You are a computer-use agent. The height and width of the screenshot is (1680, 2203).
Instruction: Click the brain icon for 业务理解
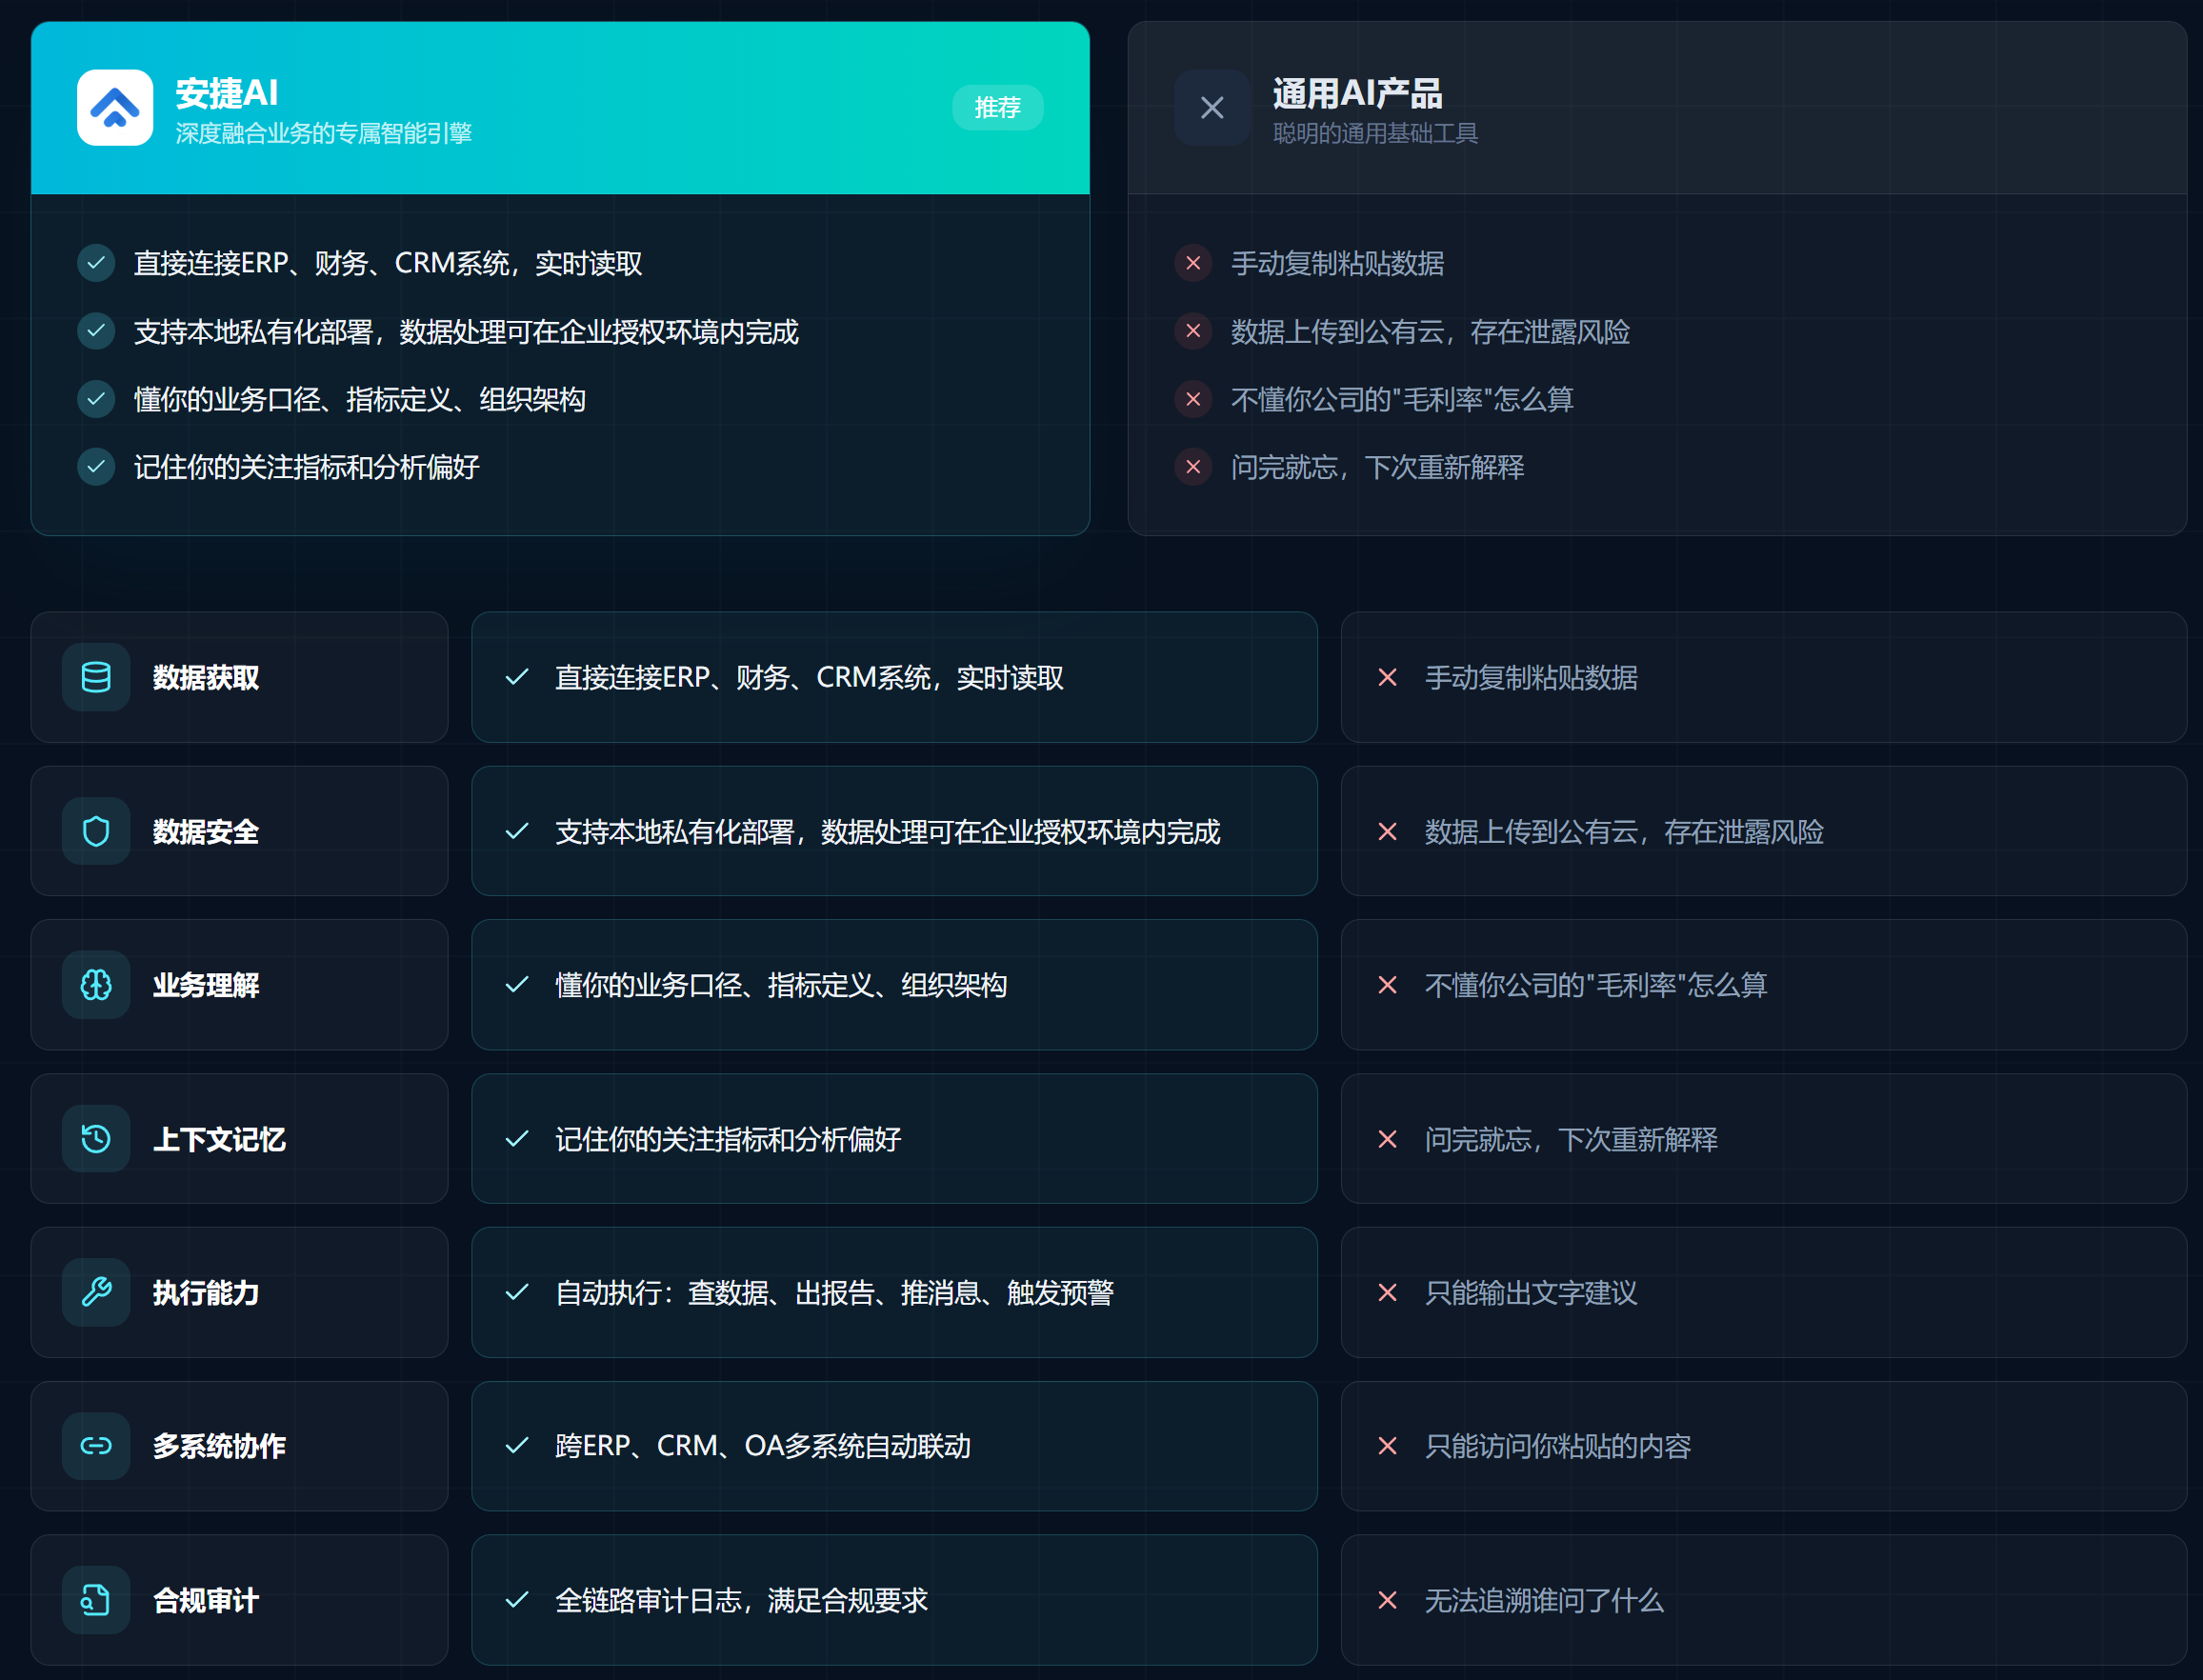tap(96, 985)
